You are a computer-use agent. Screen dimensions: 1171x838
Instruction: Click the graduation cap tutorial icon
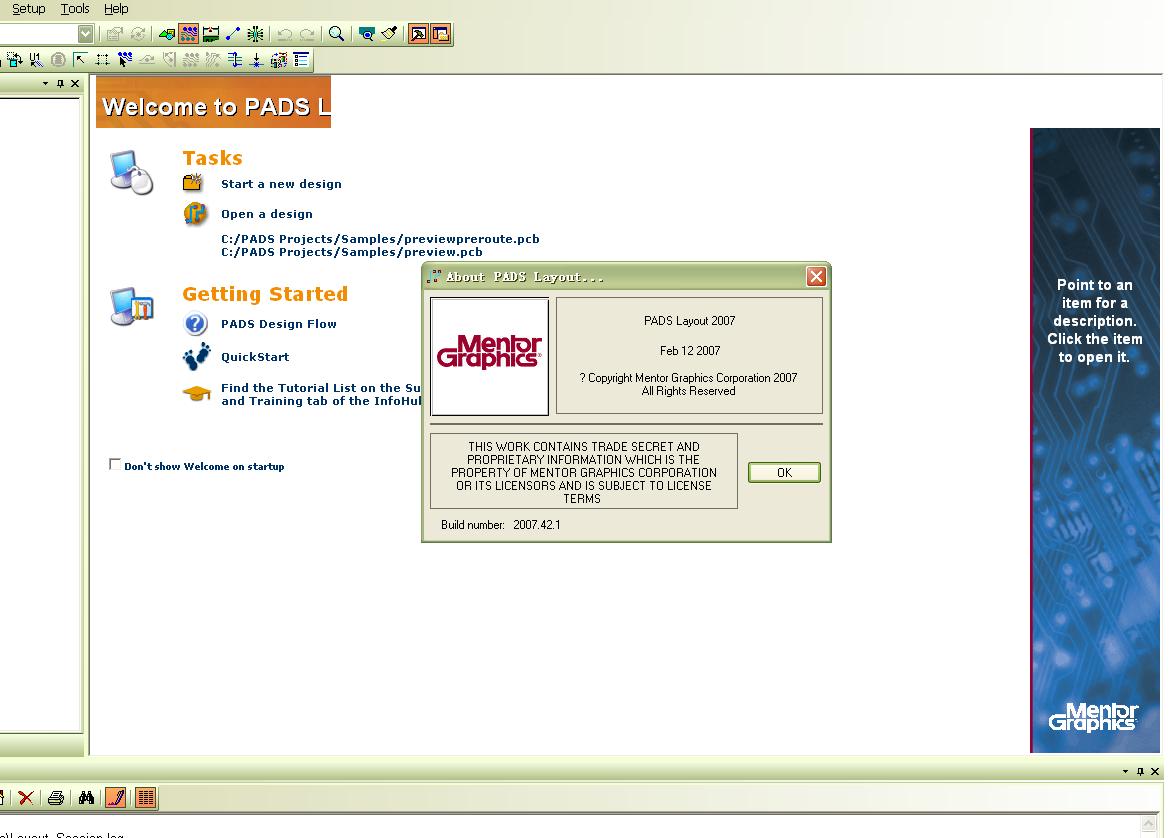pos(196,393)
